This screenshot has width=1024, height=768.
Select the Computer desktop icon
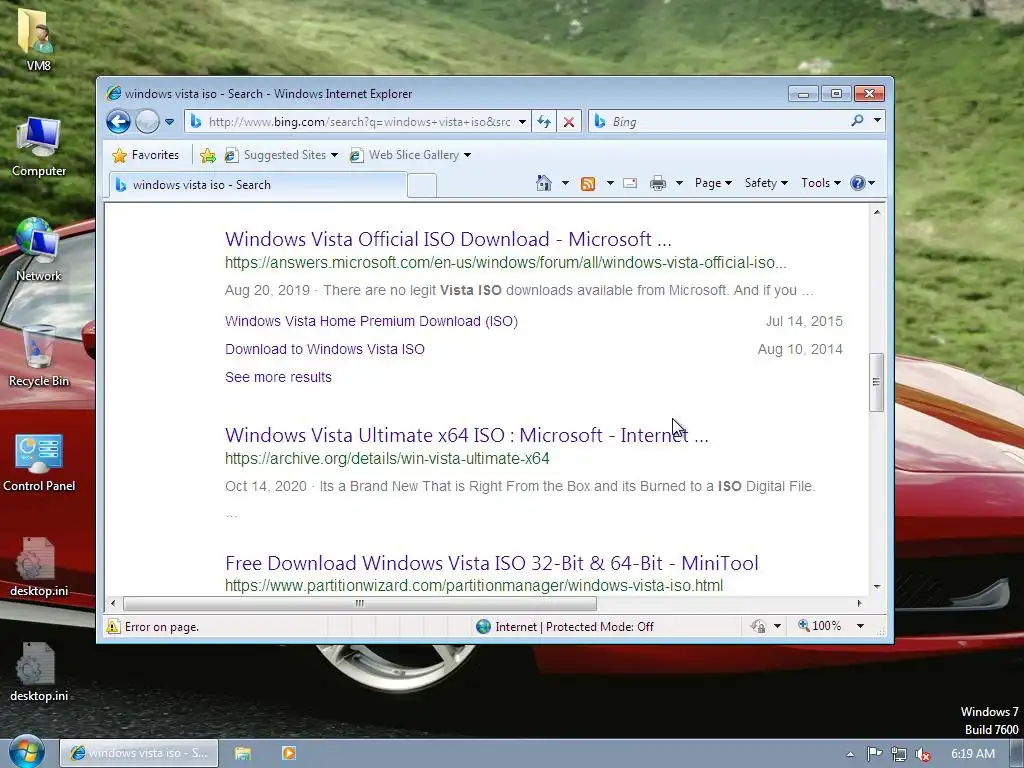(x=39, y=146)
